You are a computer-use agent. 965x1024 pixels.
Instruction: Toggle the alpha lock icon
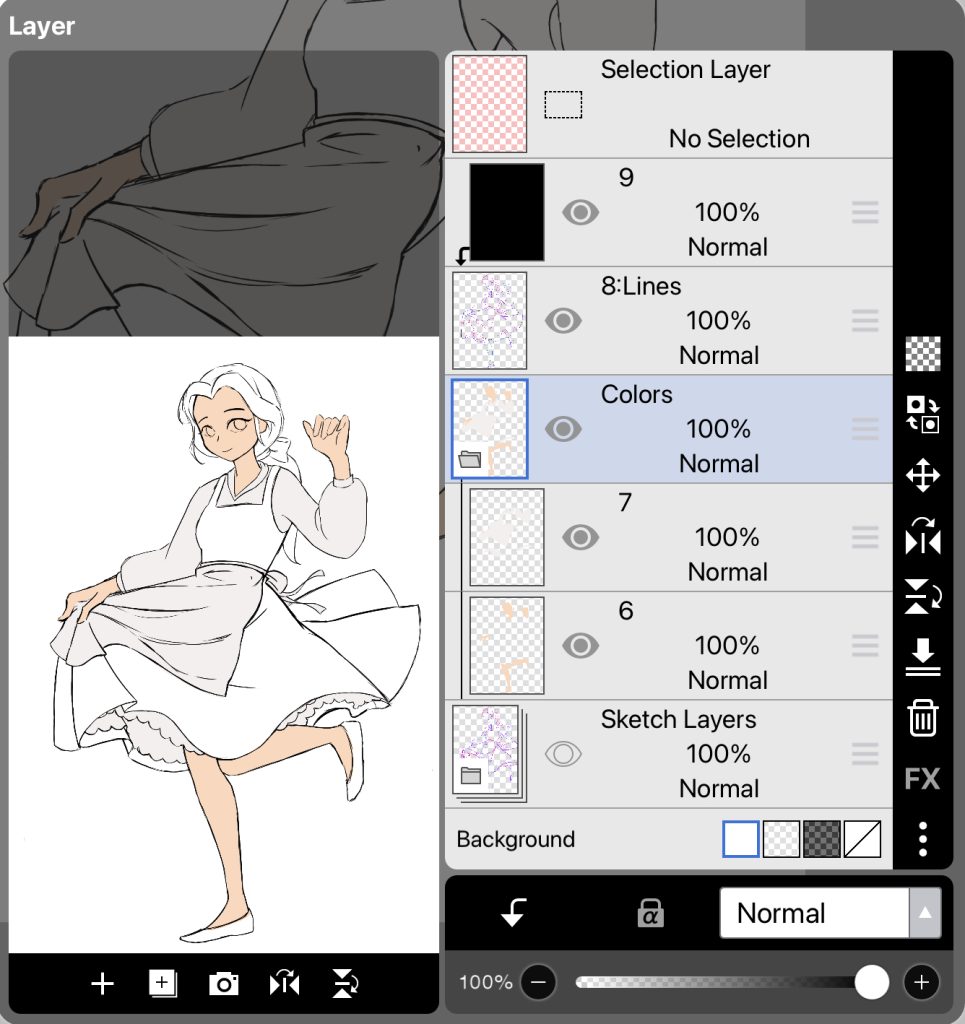click(x=650, y=913)
